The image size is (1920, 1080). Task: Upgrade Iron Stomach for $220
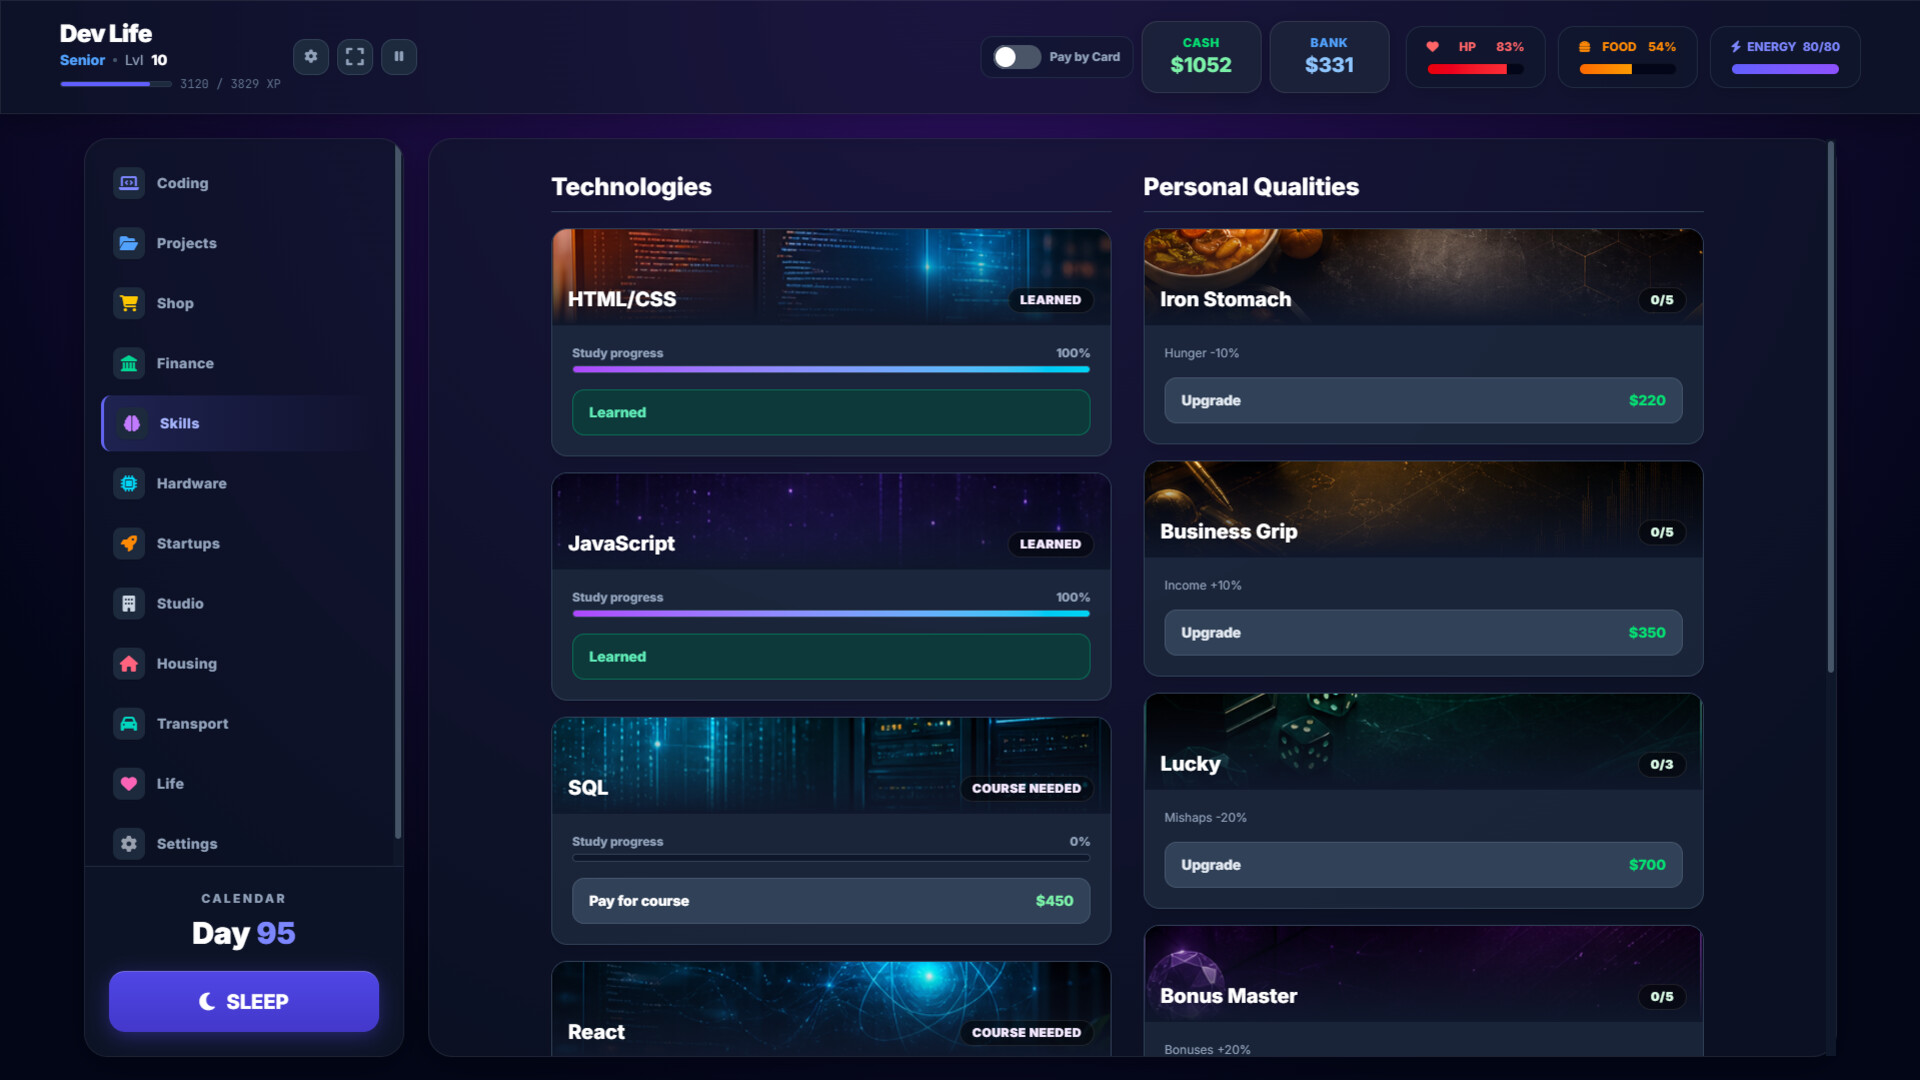pos(1423,400)
